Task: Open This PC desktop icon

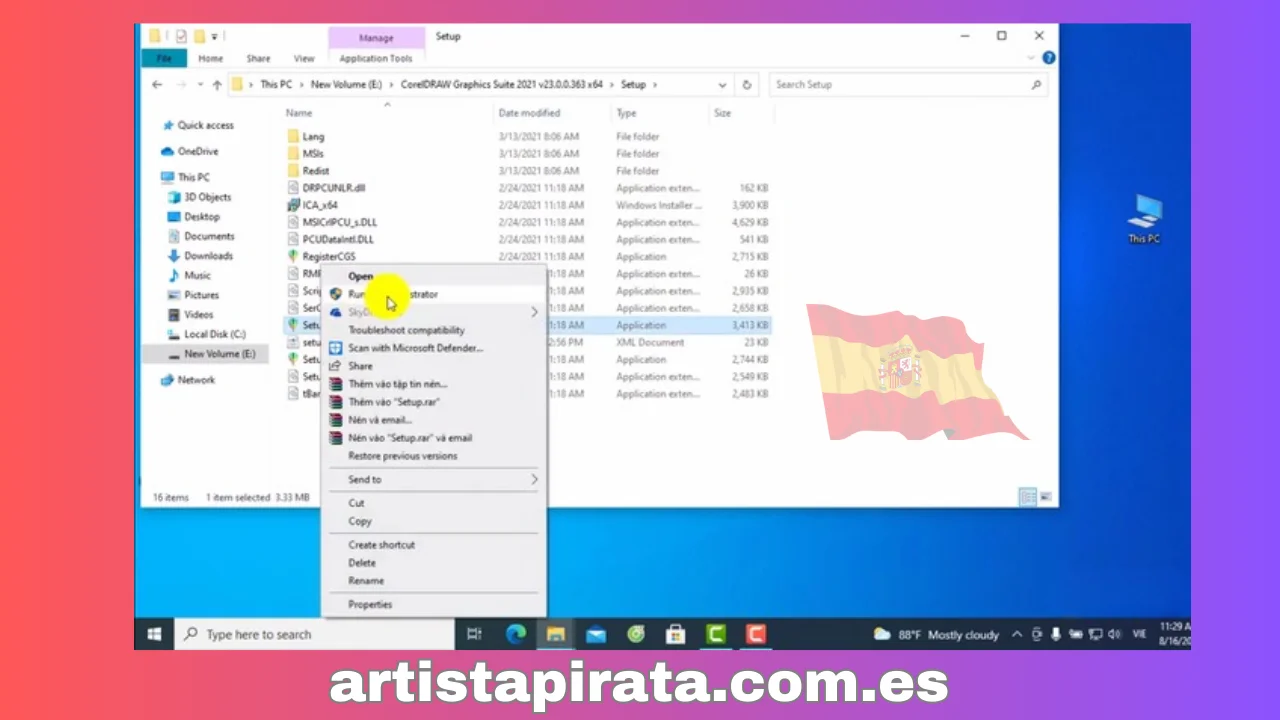Action: (1144, 219)
